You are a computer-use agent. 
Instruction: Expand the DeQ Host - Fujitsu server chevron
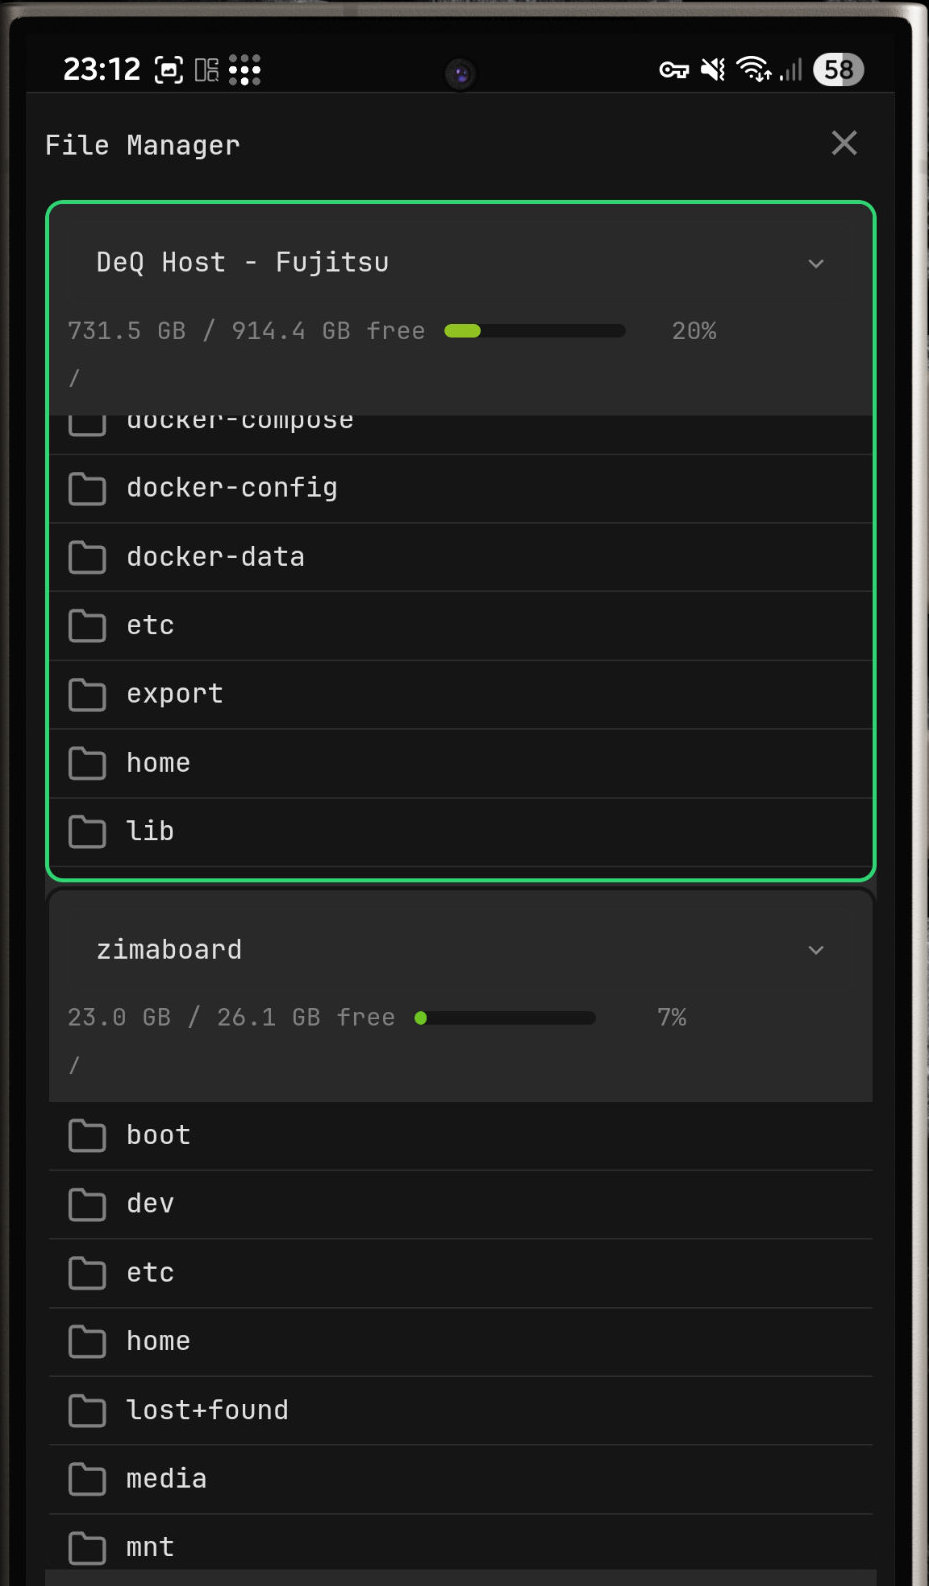815,263
